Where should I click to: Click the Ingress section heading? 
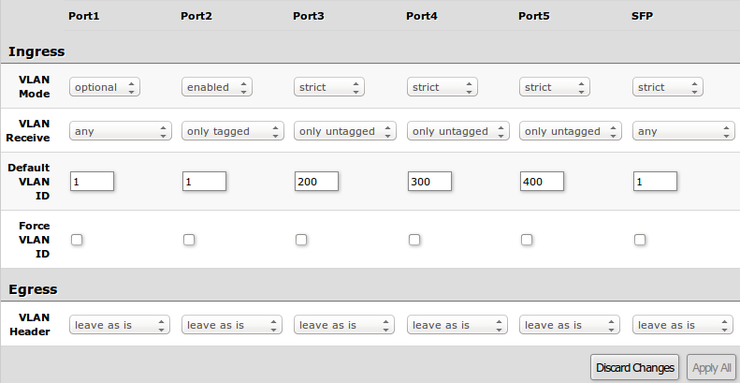click(36, 51)
